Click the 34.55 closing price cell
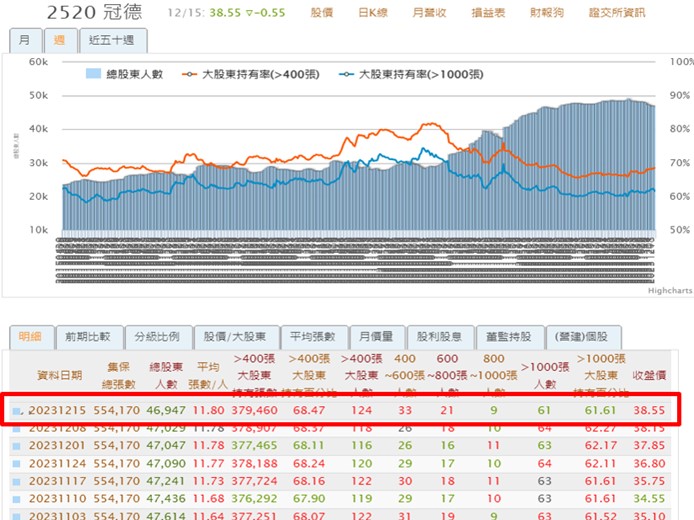This screenshot has width=694, height=520. point(649,499)
